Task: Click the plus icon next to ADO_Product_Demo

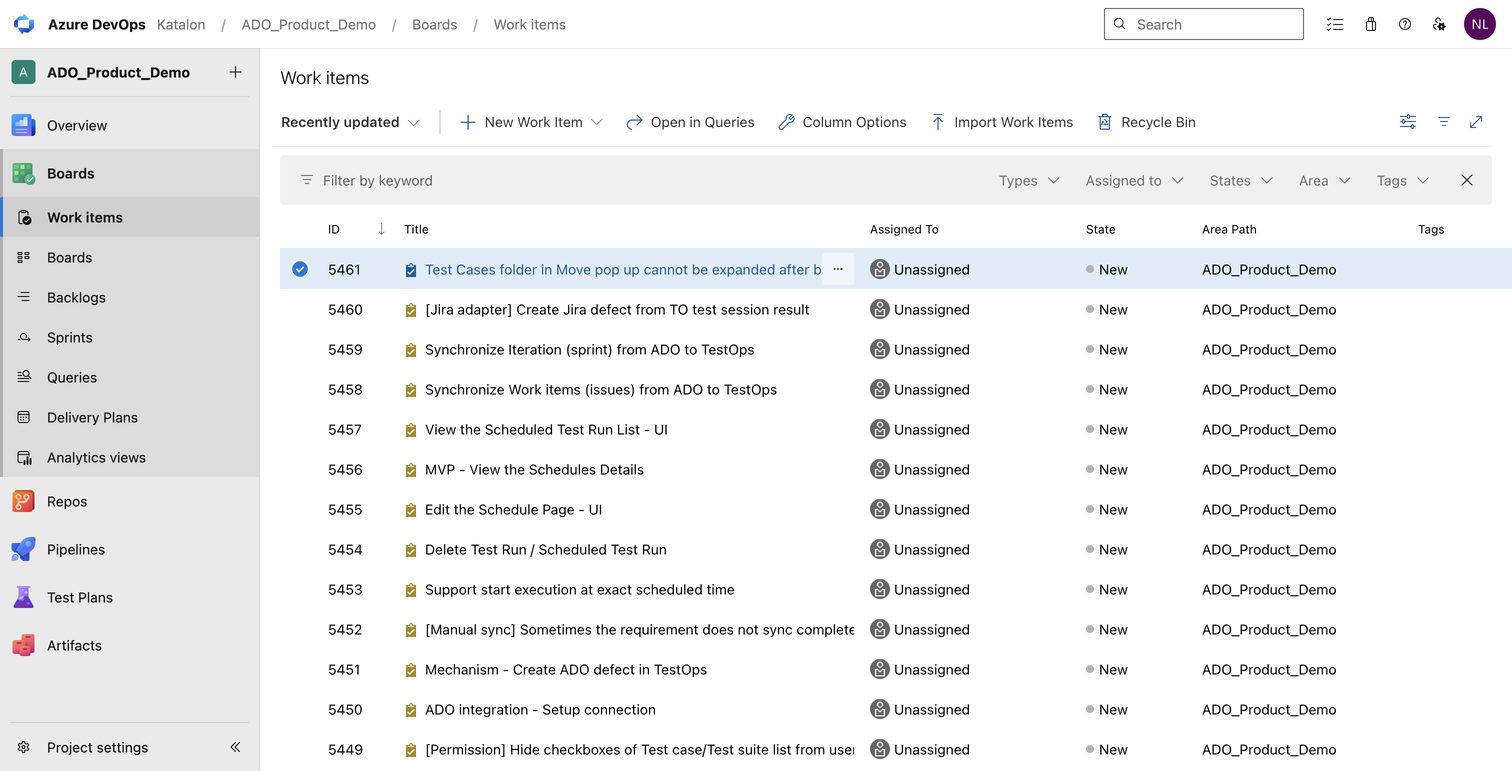Action: point(235,72)
